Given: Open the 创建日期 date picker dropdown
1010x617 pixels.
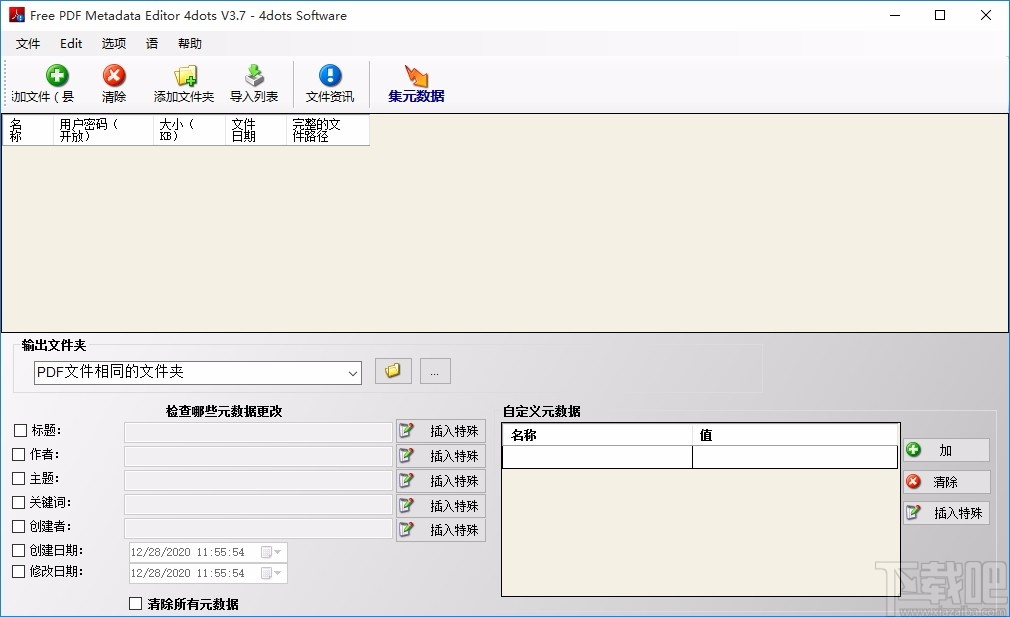Looking at the screenshot, I should [x=278, y=551].
